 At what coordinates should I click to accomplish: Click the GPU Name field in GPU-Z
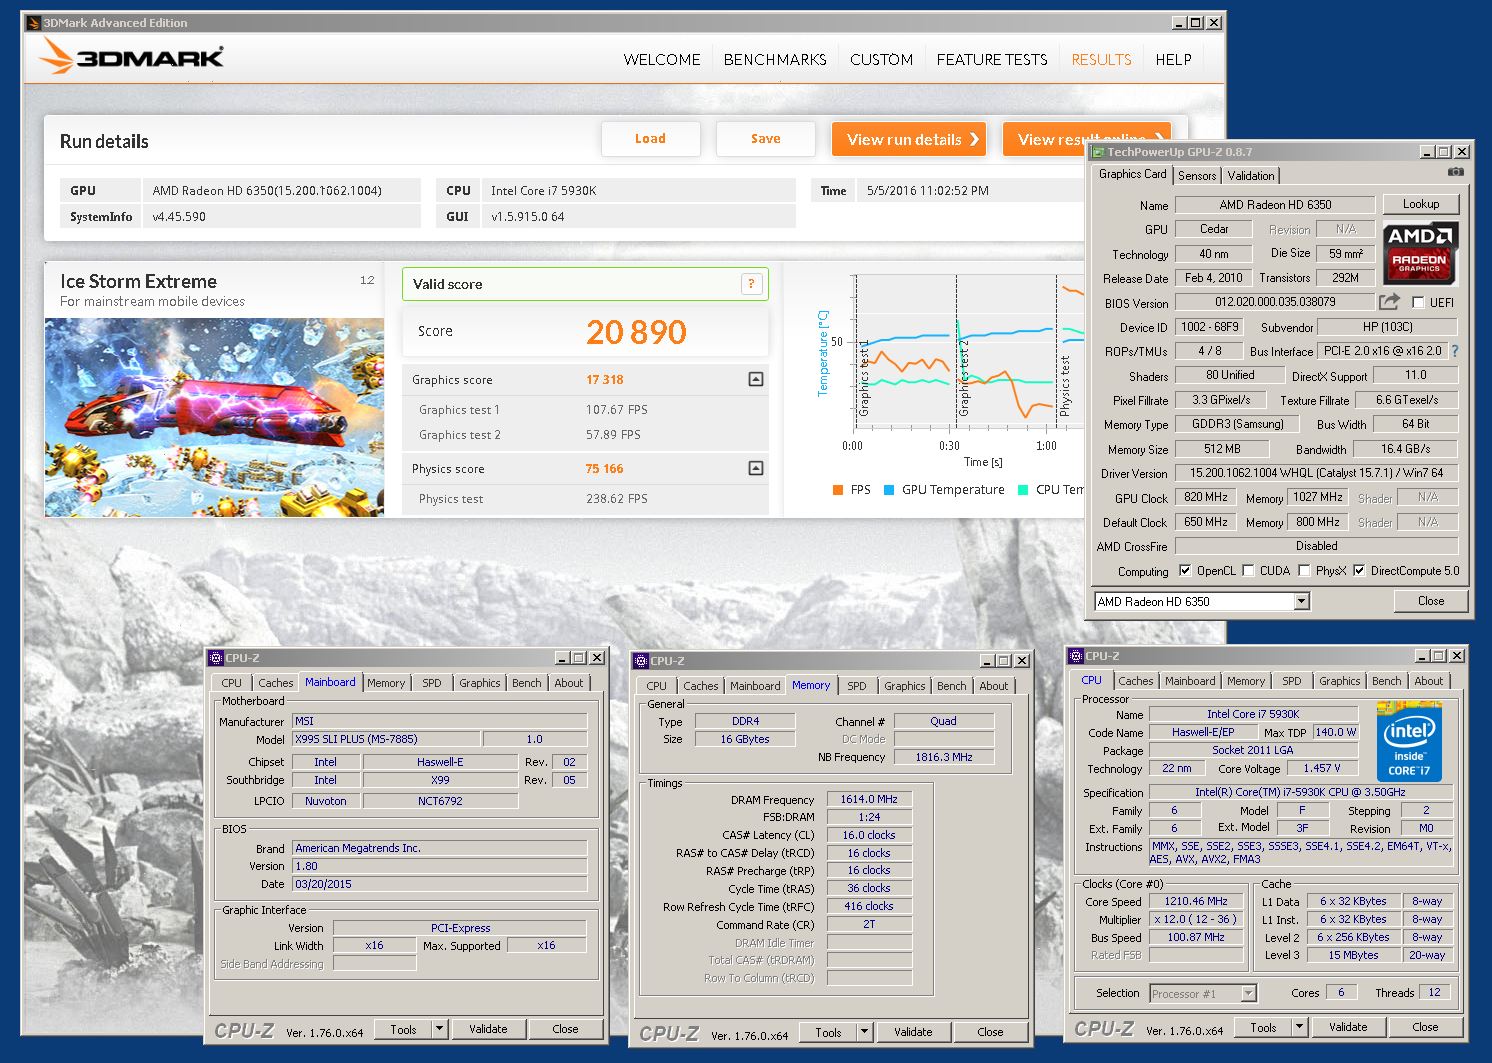coord(1275,205)
